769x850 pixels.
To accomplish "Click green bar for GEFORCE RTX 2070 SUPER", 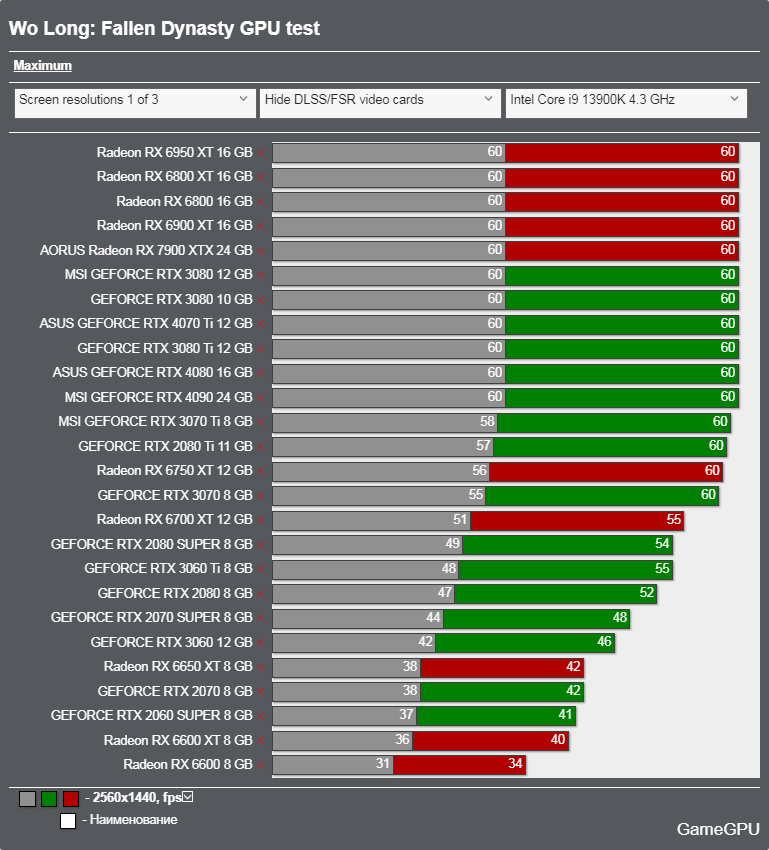I will (537, 618).
